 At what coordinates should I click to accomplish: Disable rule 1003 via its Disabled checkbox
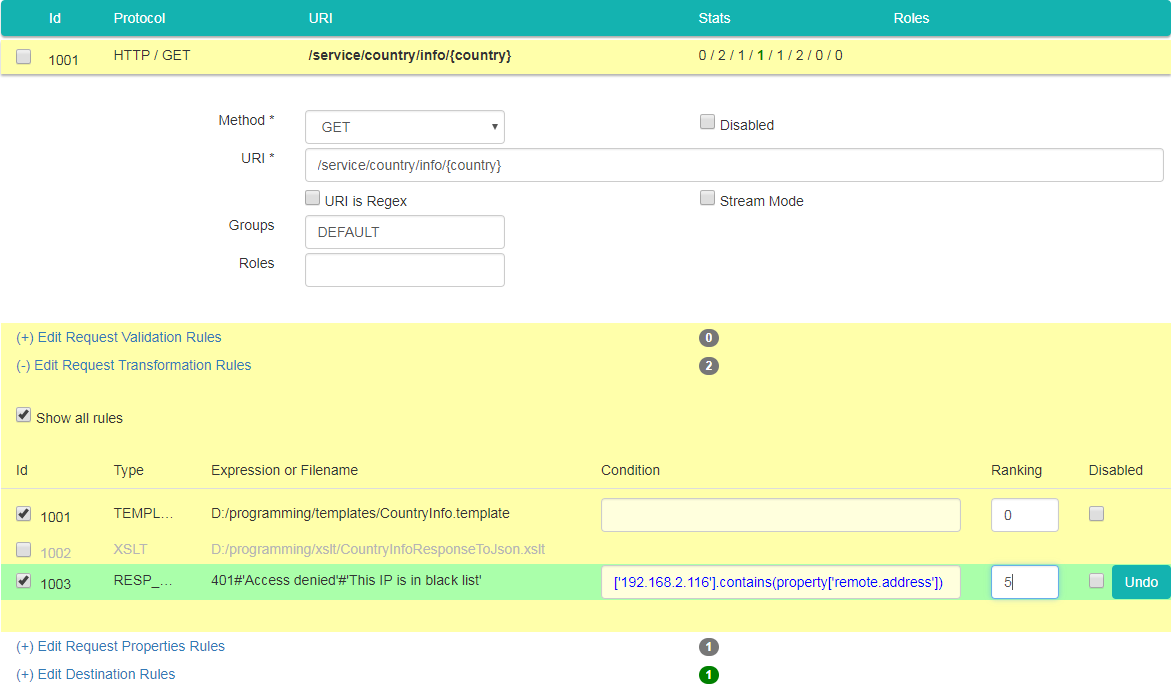click(x=1096, y=581)
